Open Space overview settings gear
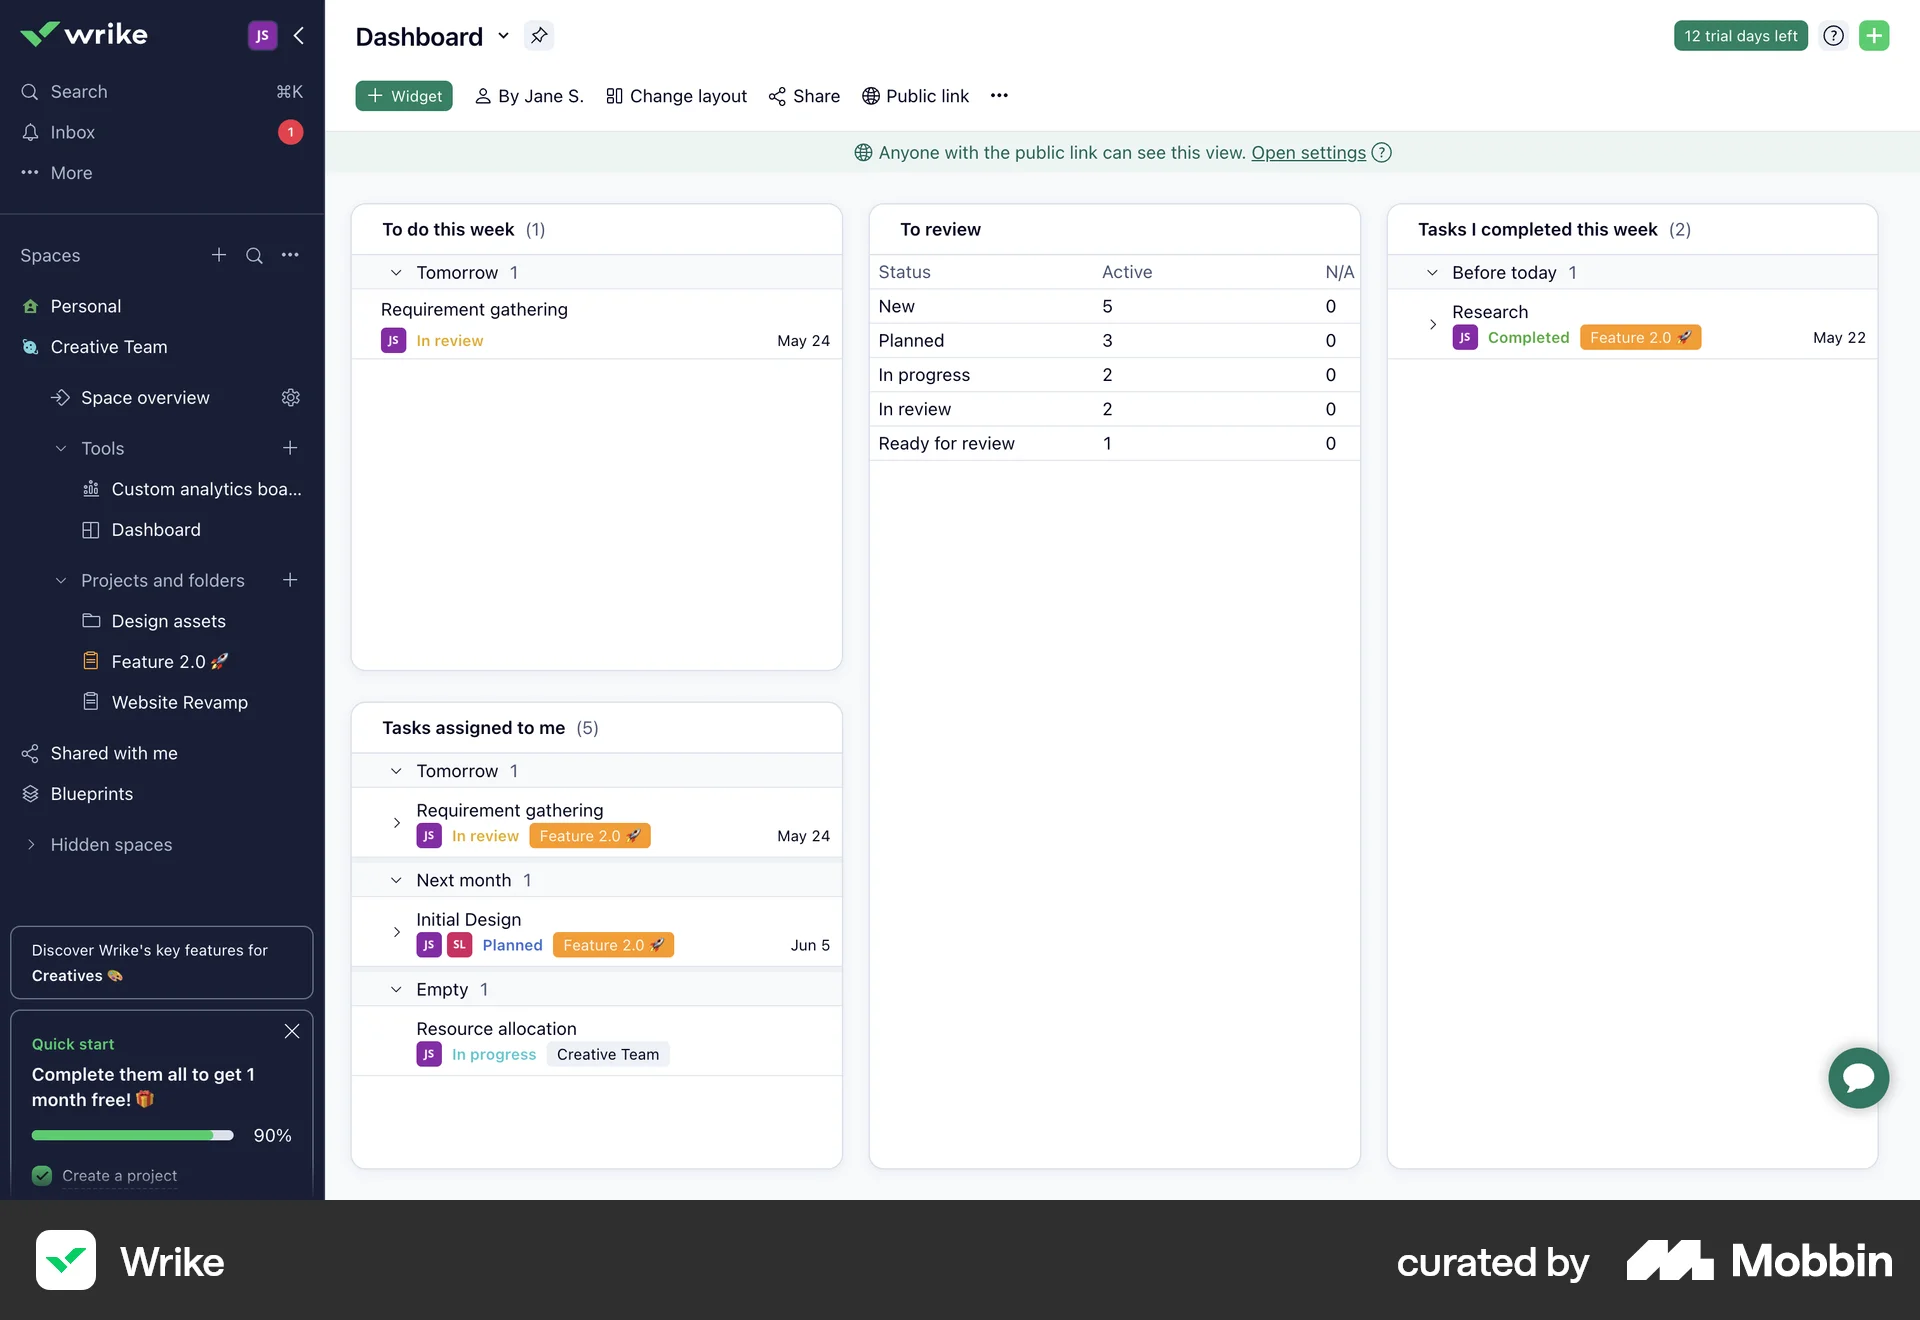1920x1320 pixels. point(290,397)
